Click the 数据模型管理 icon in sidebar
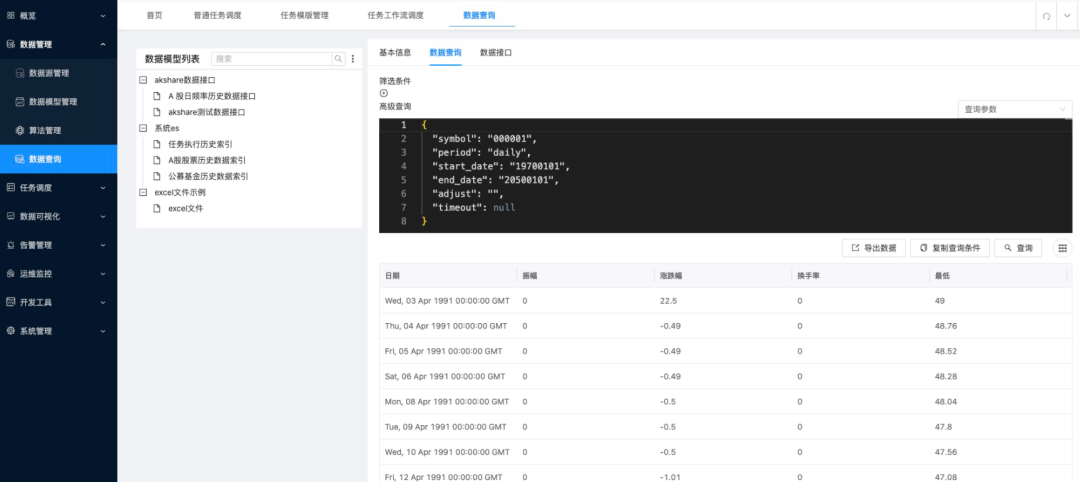 coord(20,102)
